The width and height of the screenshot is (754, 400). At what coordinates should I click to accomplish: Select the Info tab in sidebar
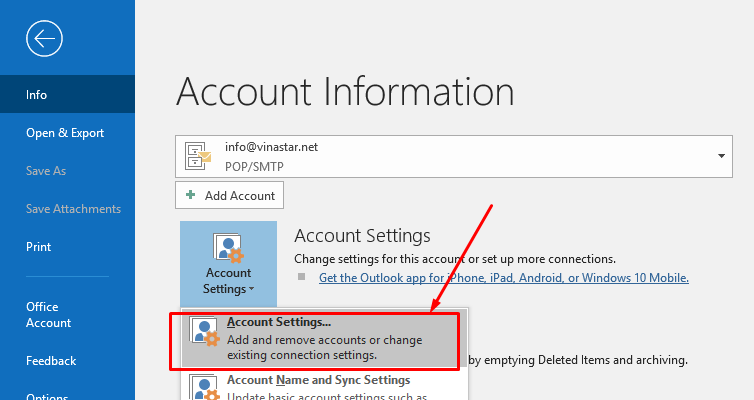[37, 95]
